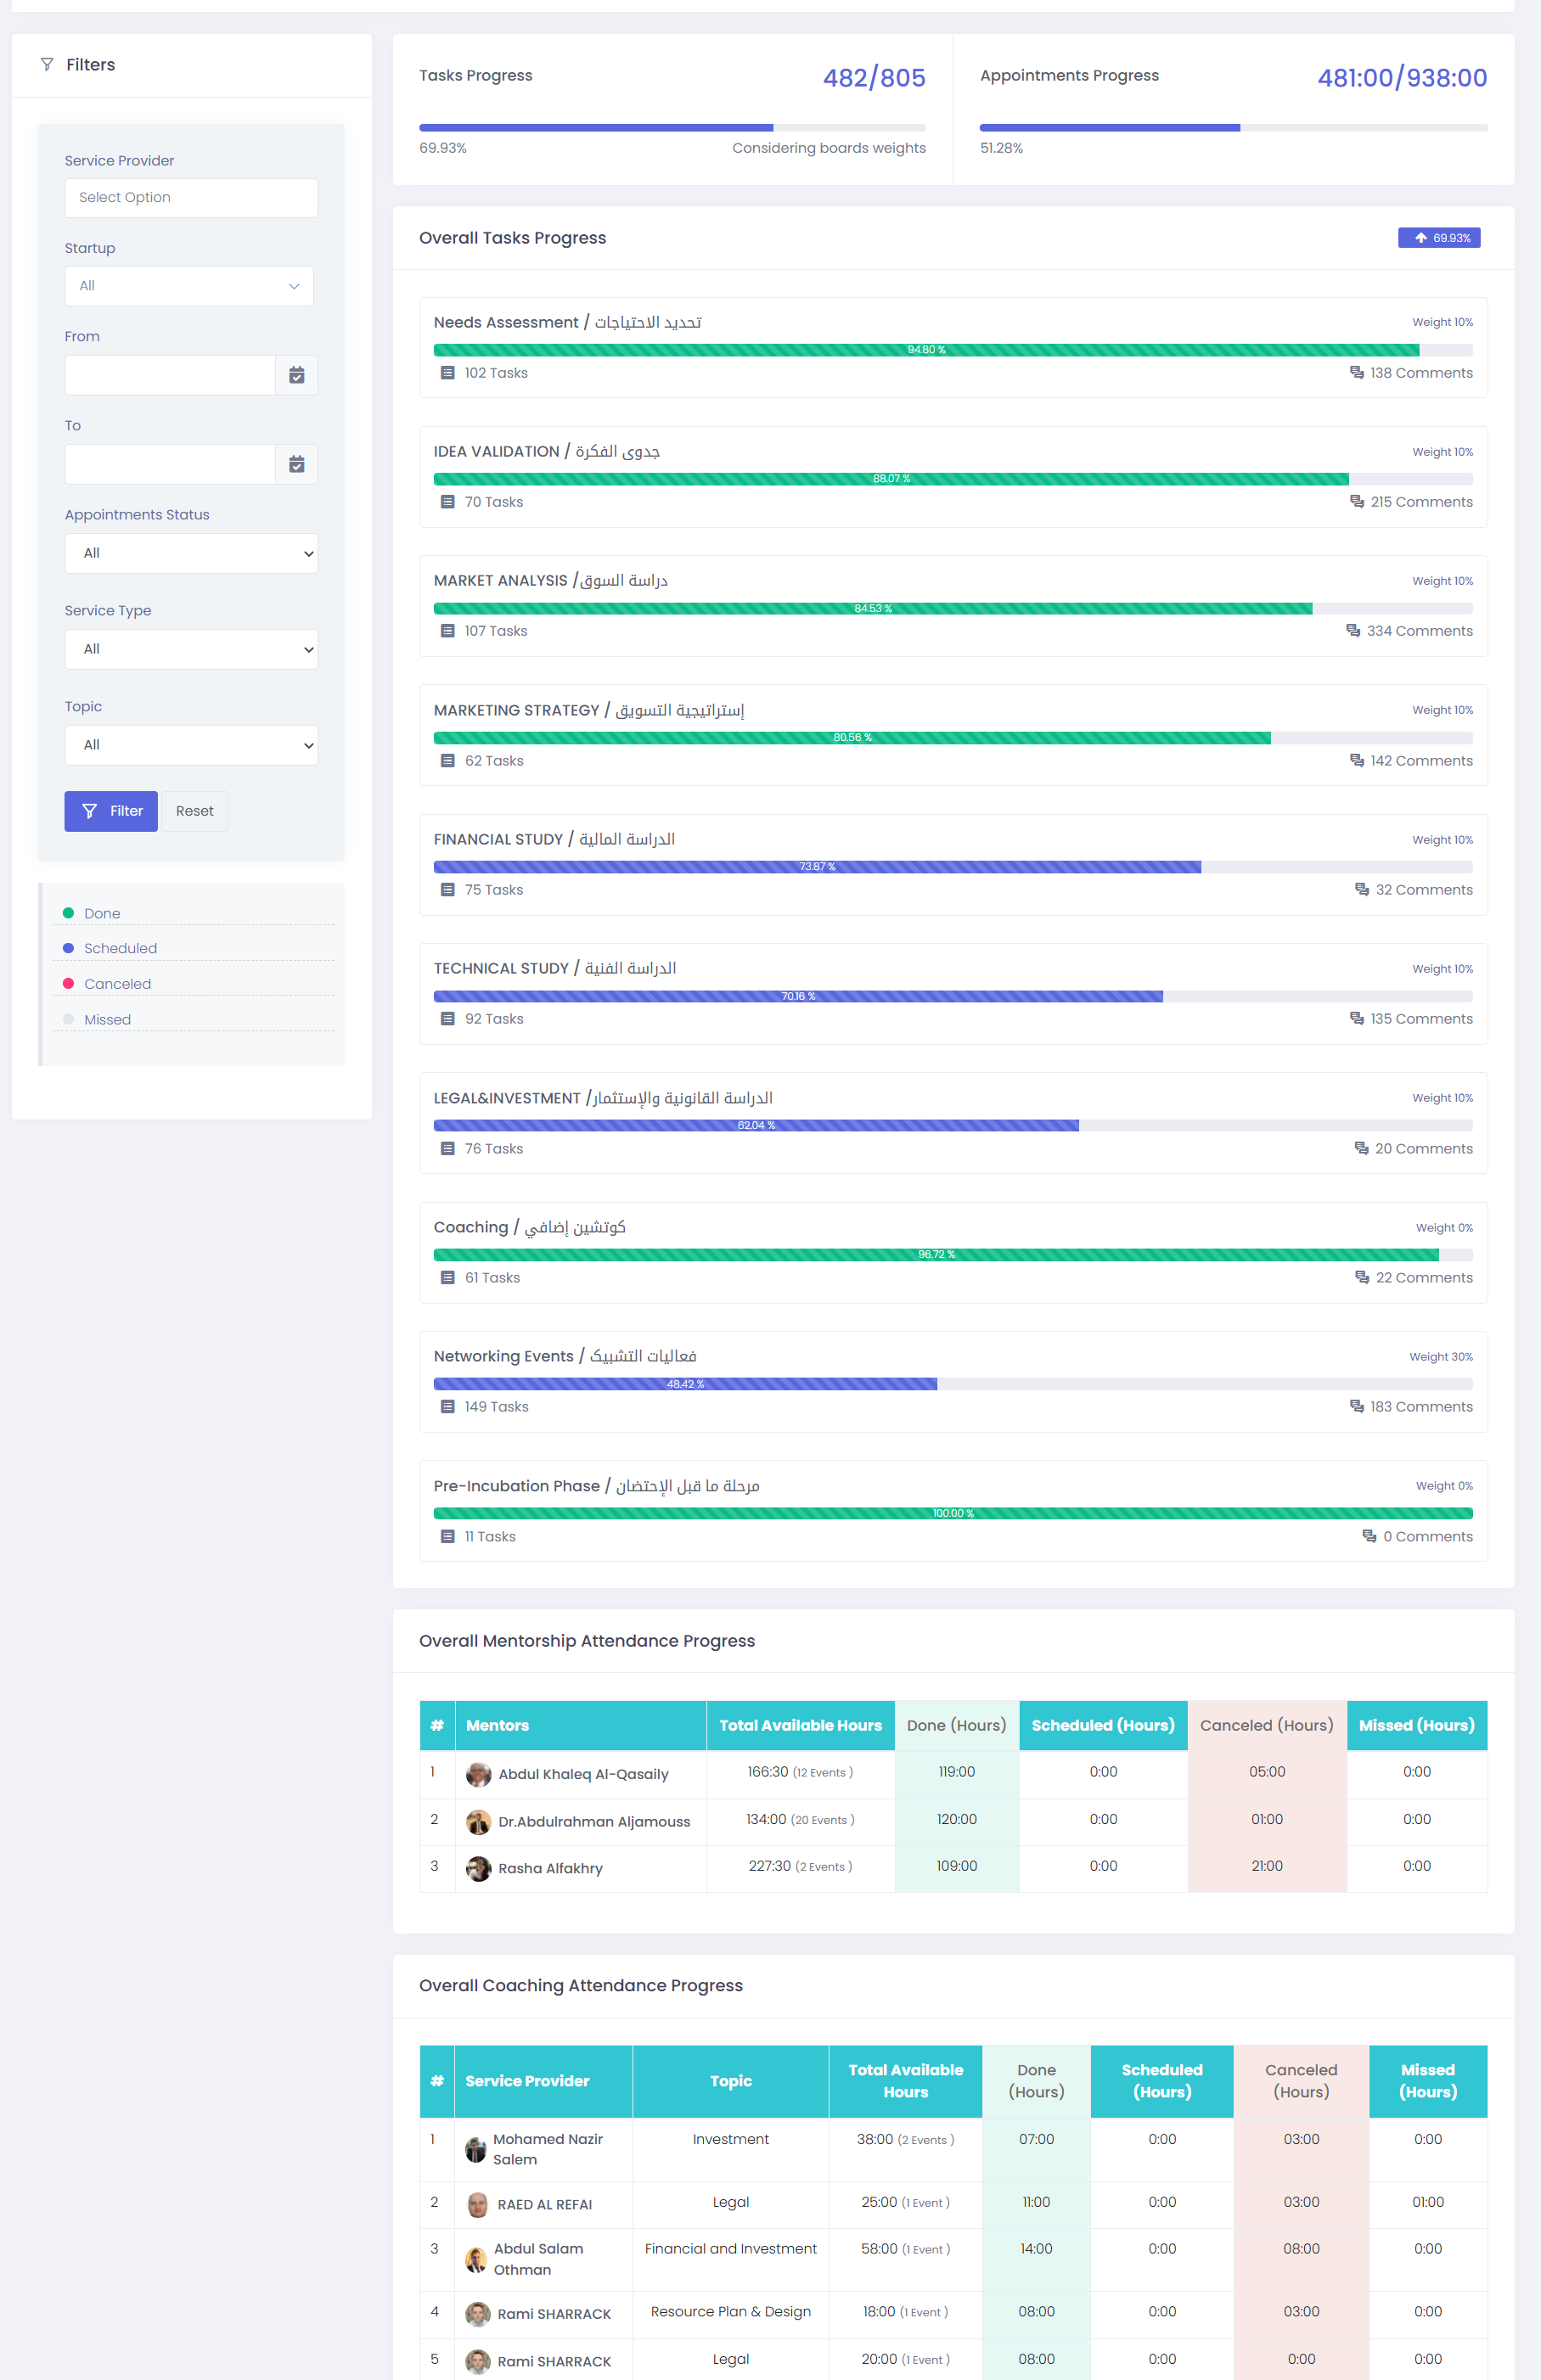1541x2380 pixels.
Task: Click inside the To date field
Action: (x=170, y=464)
